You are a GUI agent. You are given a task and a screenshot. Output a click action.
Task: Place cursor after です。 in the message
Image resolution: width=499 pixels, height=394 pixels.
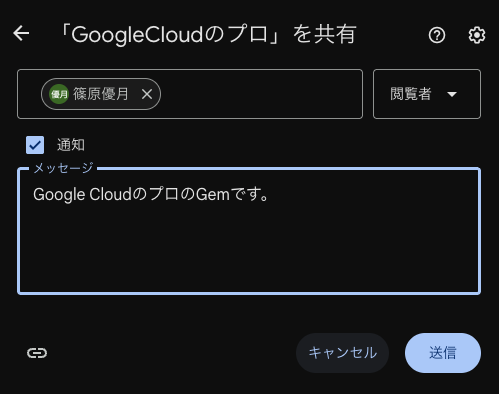269,194
